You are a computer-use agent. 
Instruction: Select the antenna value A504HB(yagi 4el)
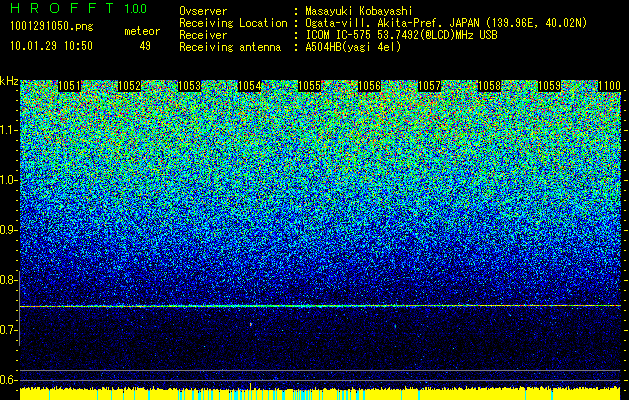[353, 47]
